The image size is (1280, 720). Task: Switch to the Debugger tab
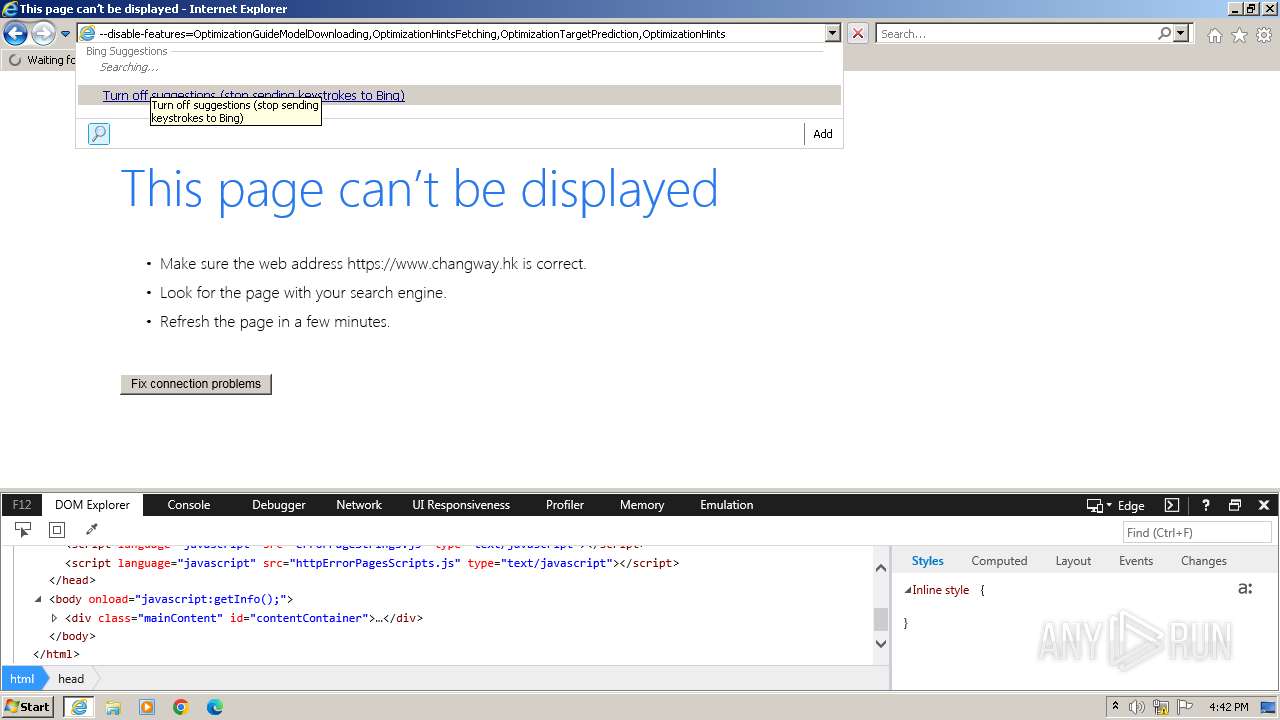(279, 505)
